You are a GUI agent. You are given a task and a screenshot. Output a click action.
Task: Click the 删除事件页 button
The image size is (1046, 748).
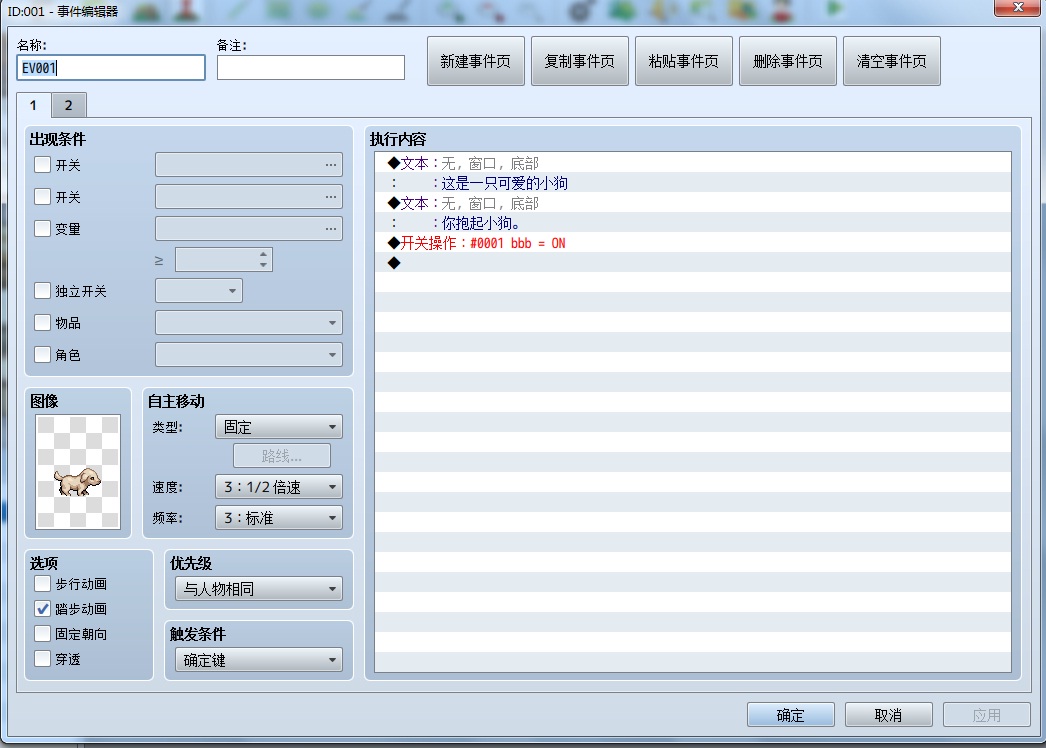coord(788,61)
